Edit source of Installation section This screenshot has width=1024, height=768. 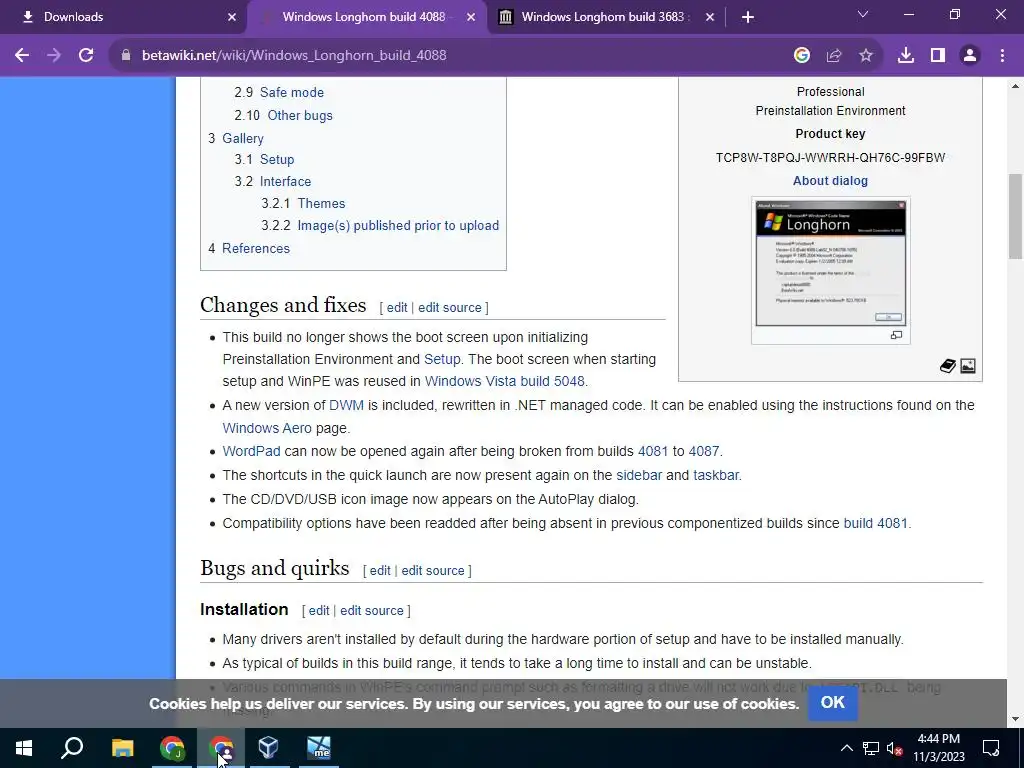point(372,611)
